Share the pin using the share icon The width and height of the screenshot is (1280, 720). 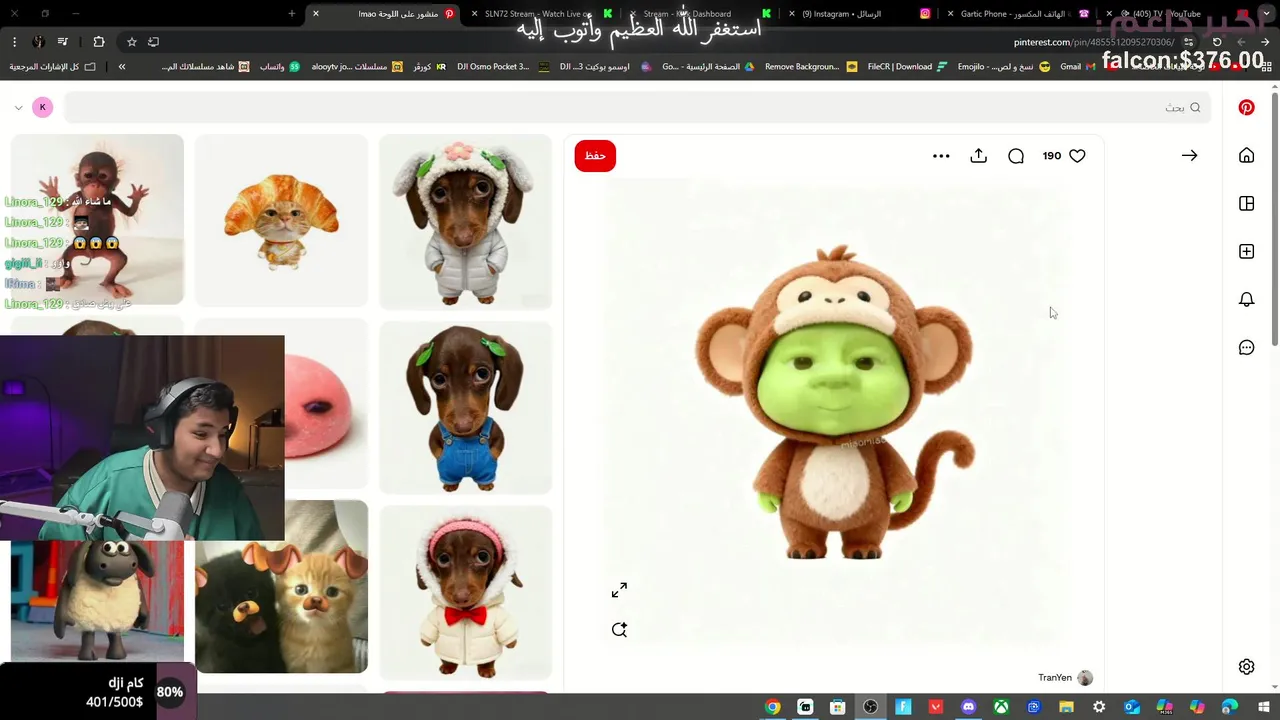(x=979, y=155)
